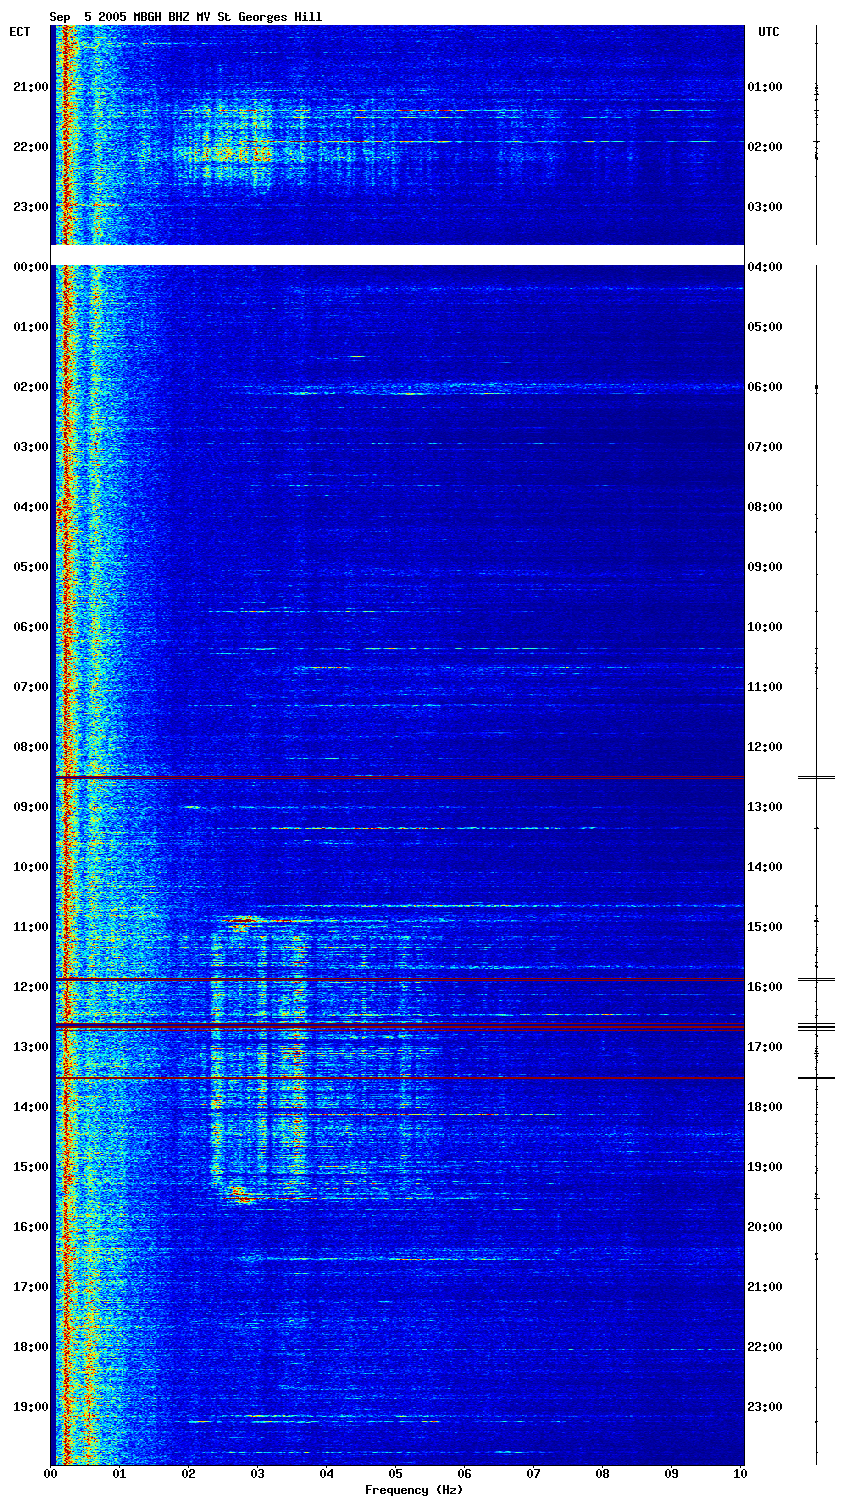Click the 17:00 label on the ECT axis
Image resolution: width=852 pixels, height=1500 pixels.
point(30,1287)
